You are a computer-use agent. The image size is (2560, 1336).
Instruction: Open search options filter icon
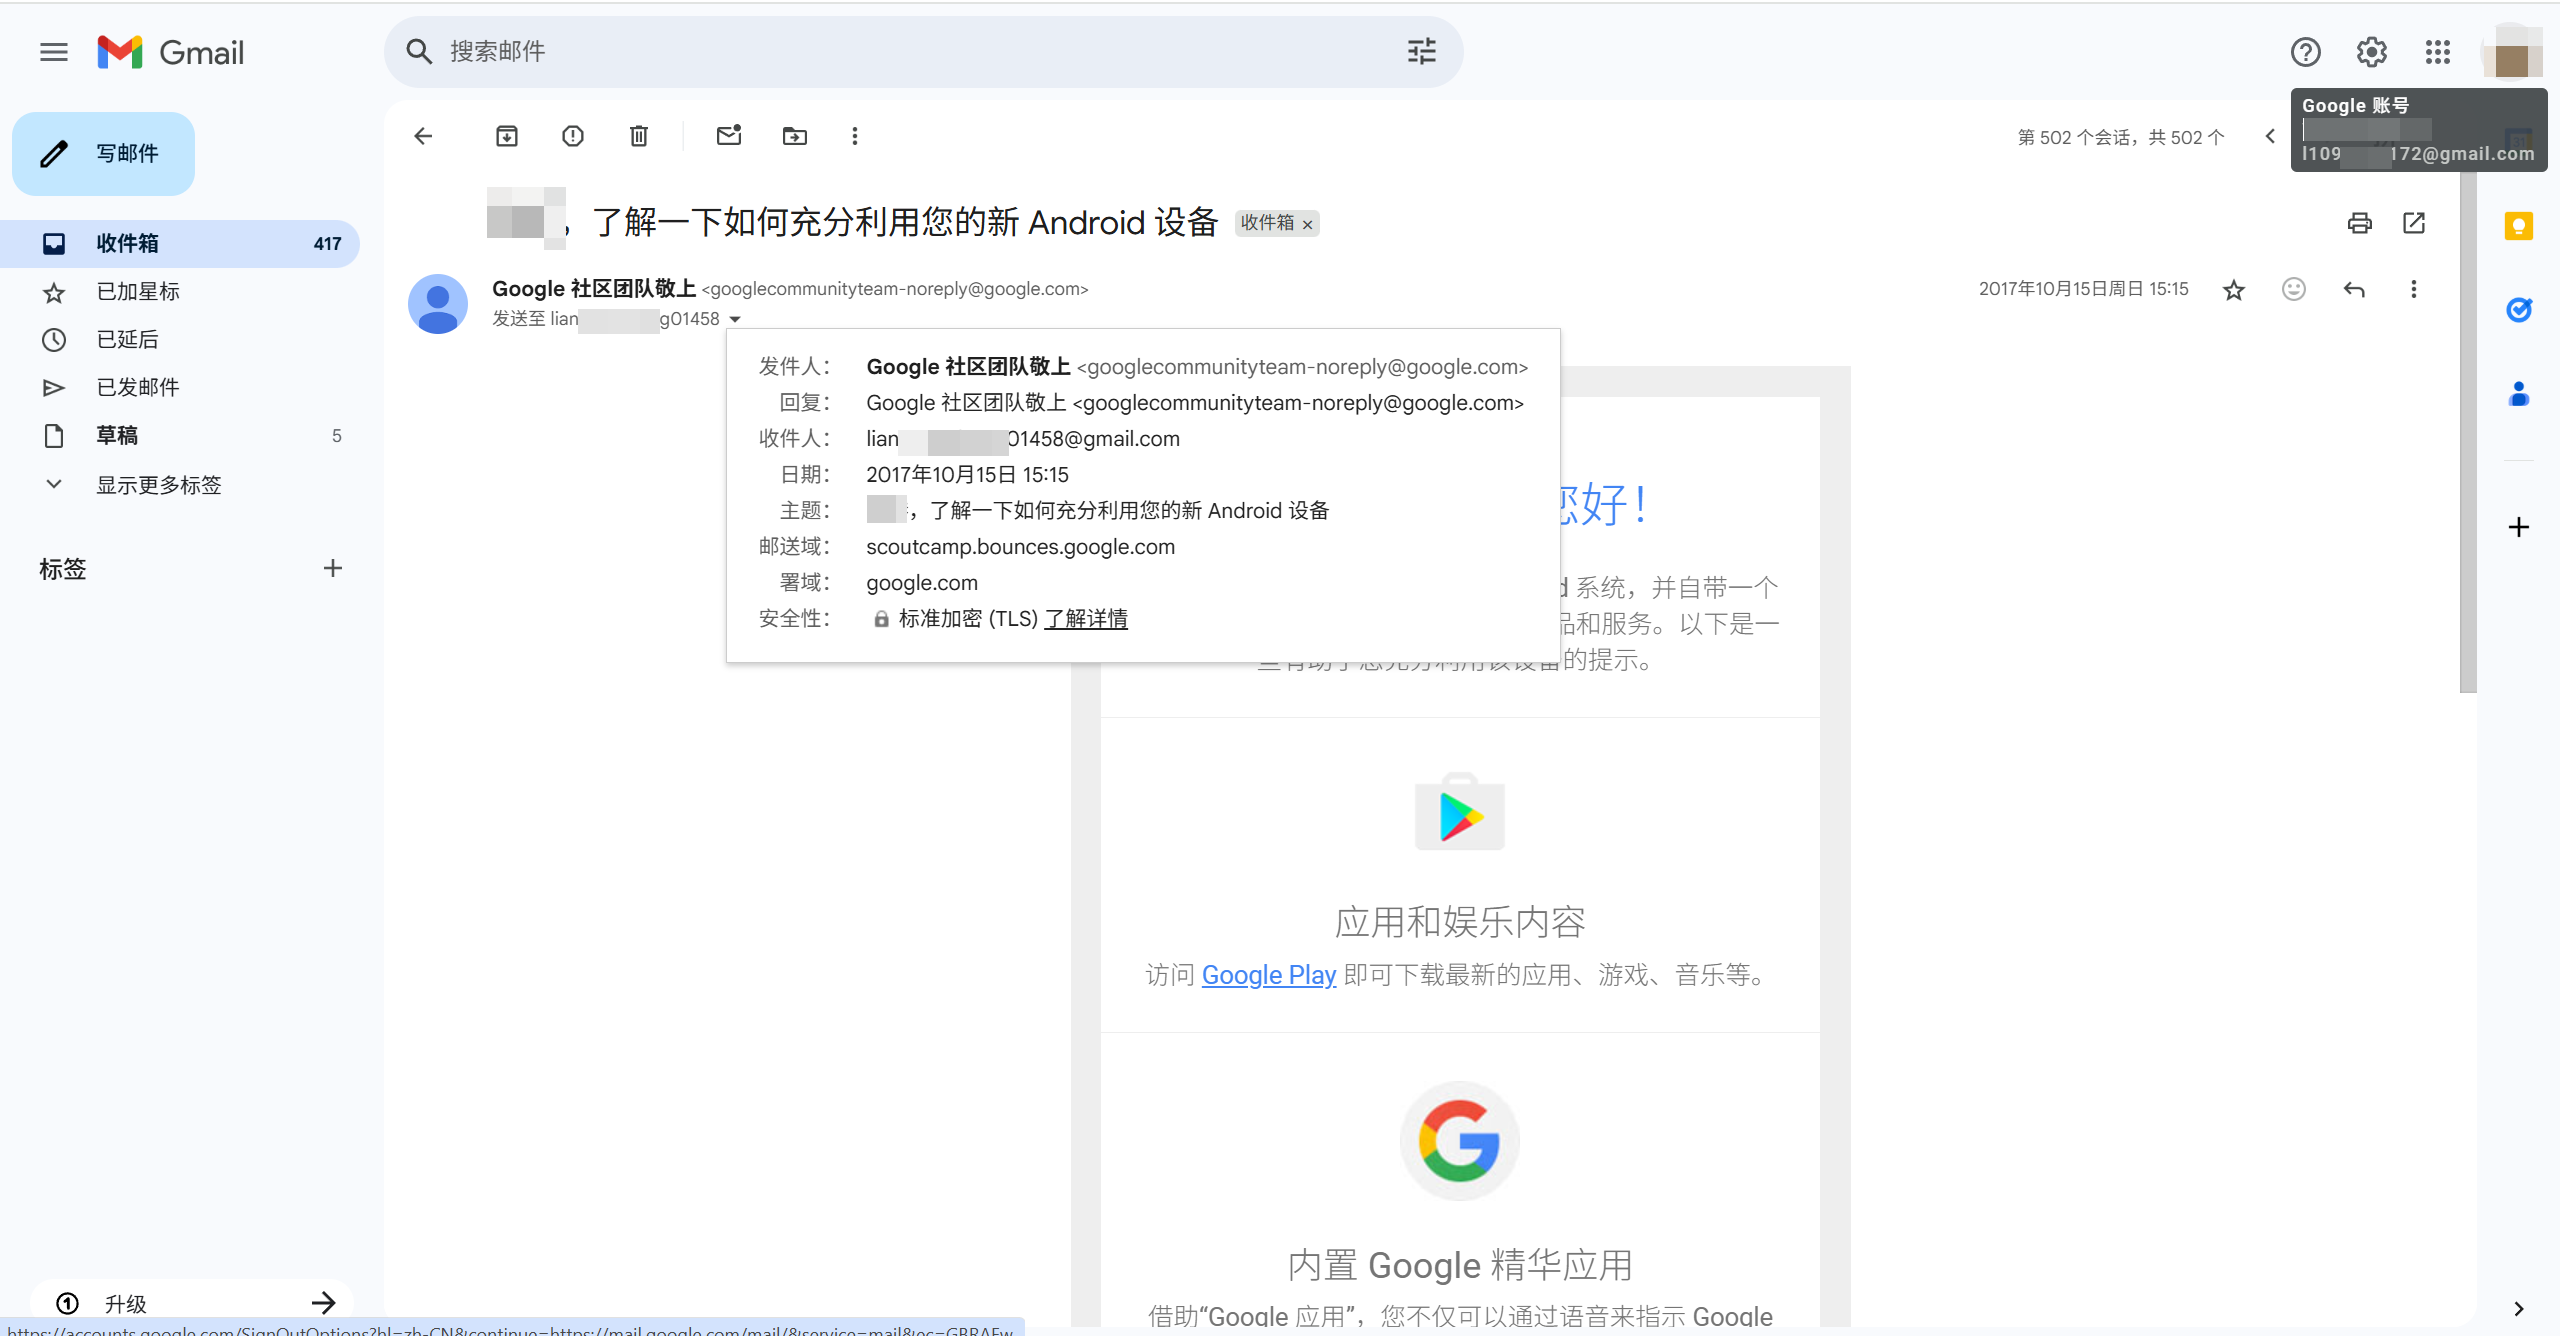(1421, 52)
